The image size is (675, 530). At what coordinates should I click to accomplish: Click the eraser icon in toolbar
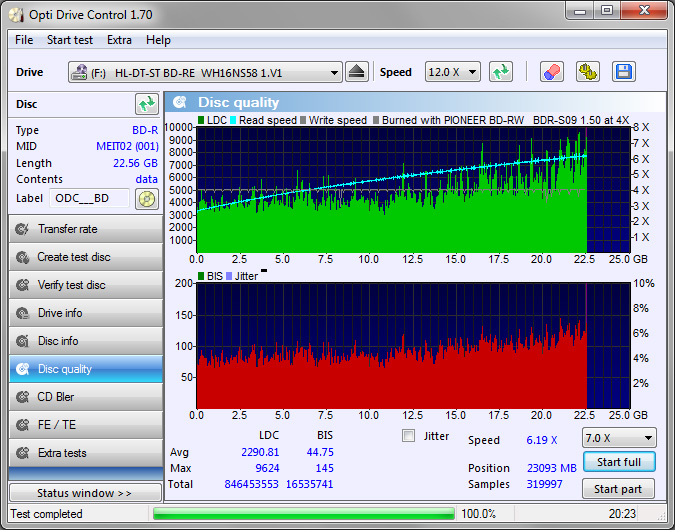tap(551, 72)
